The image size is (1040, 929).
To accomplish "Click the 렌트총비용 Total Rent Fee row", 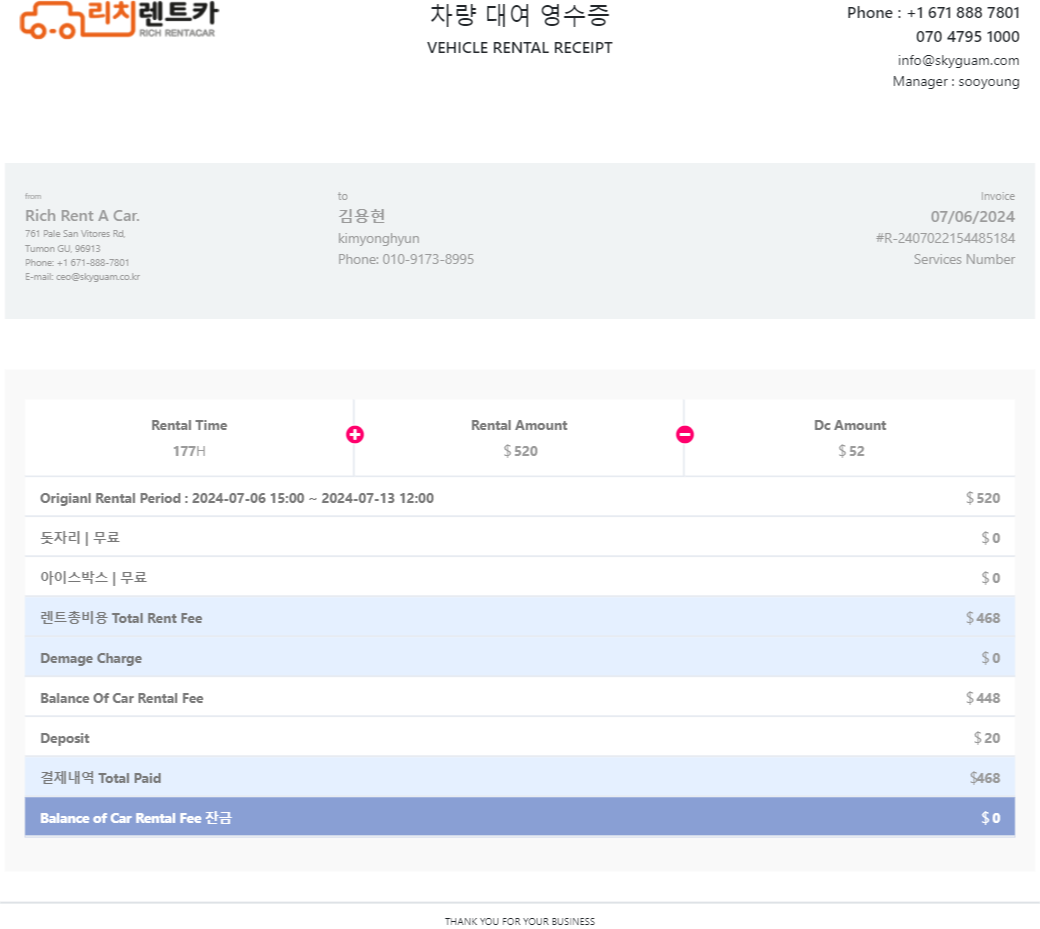I will (x=519, y=618).
